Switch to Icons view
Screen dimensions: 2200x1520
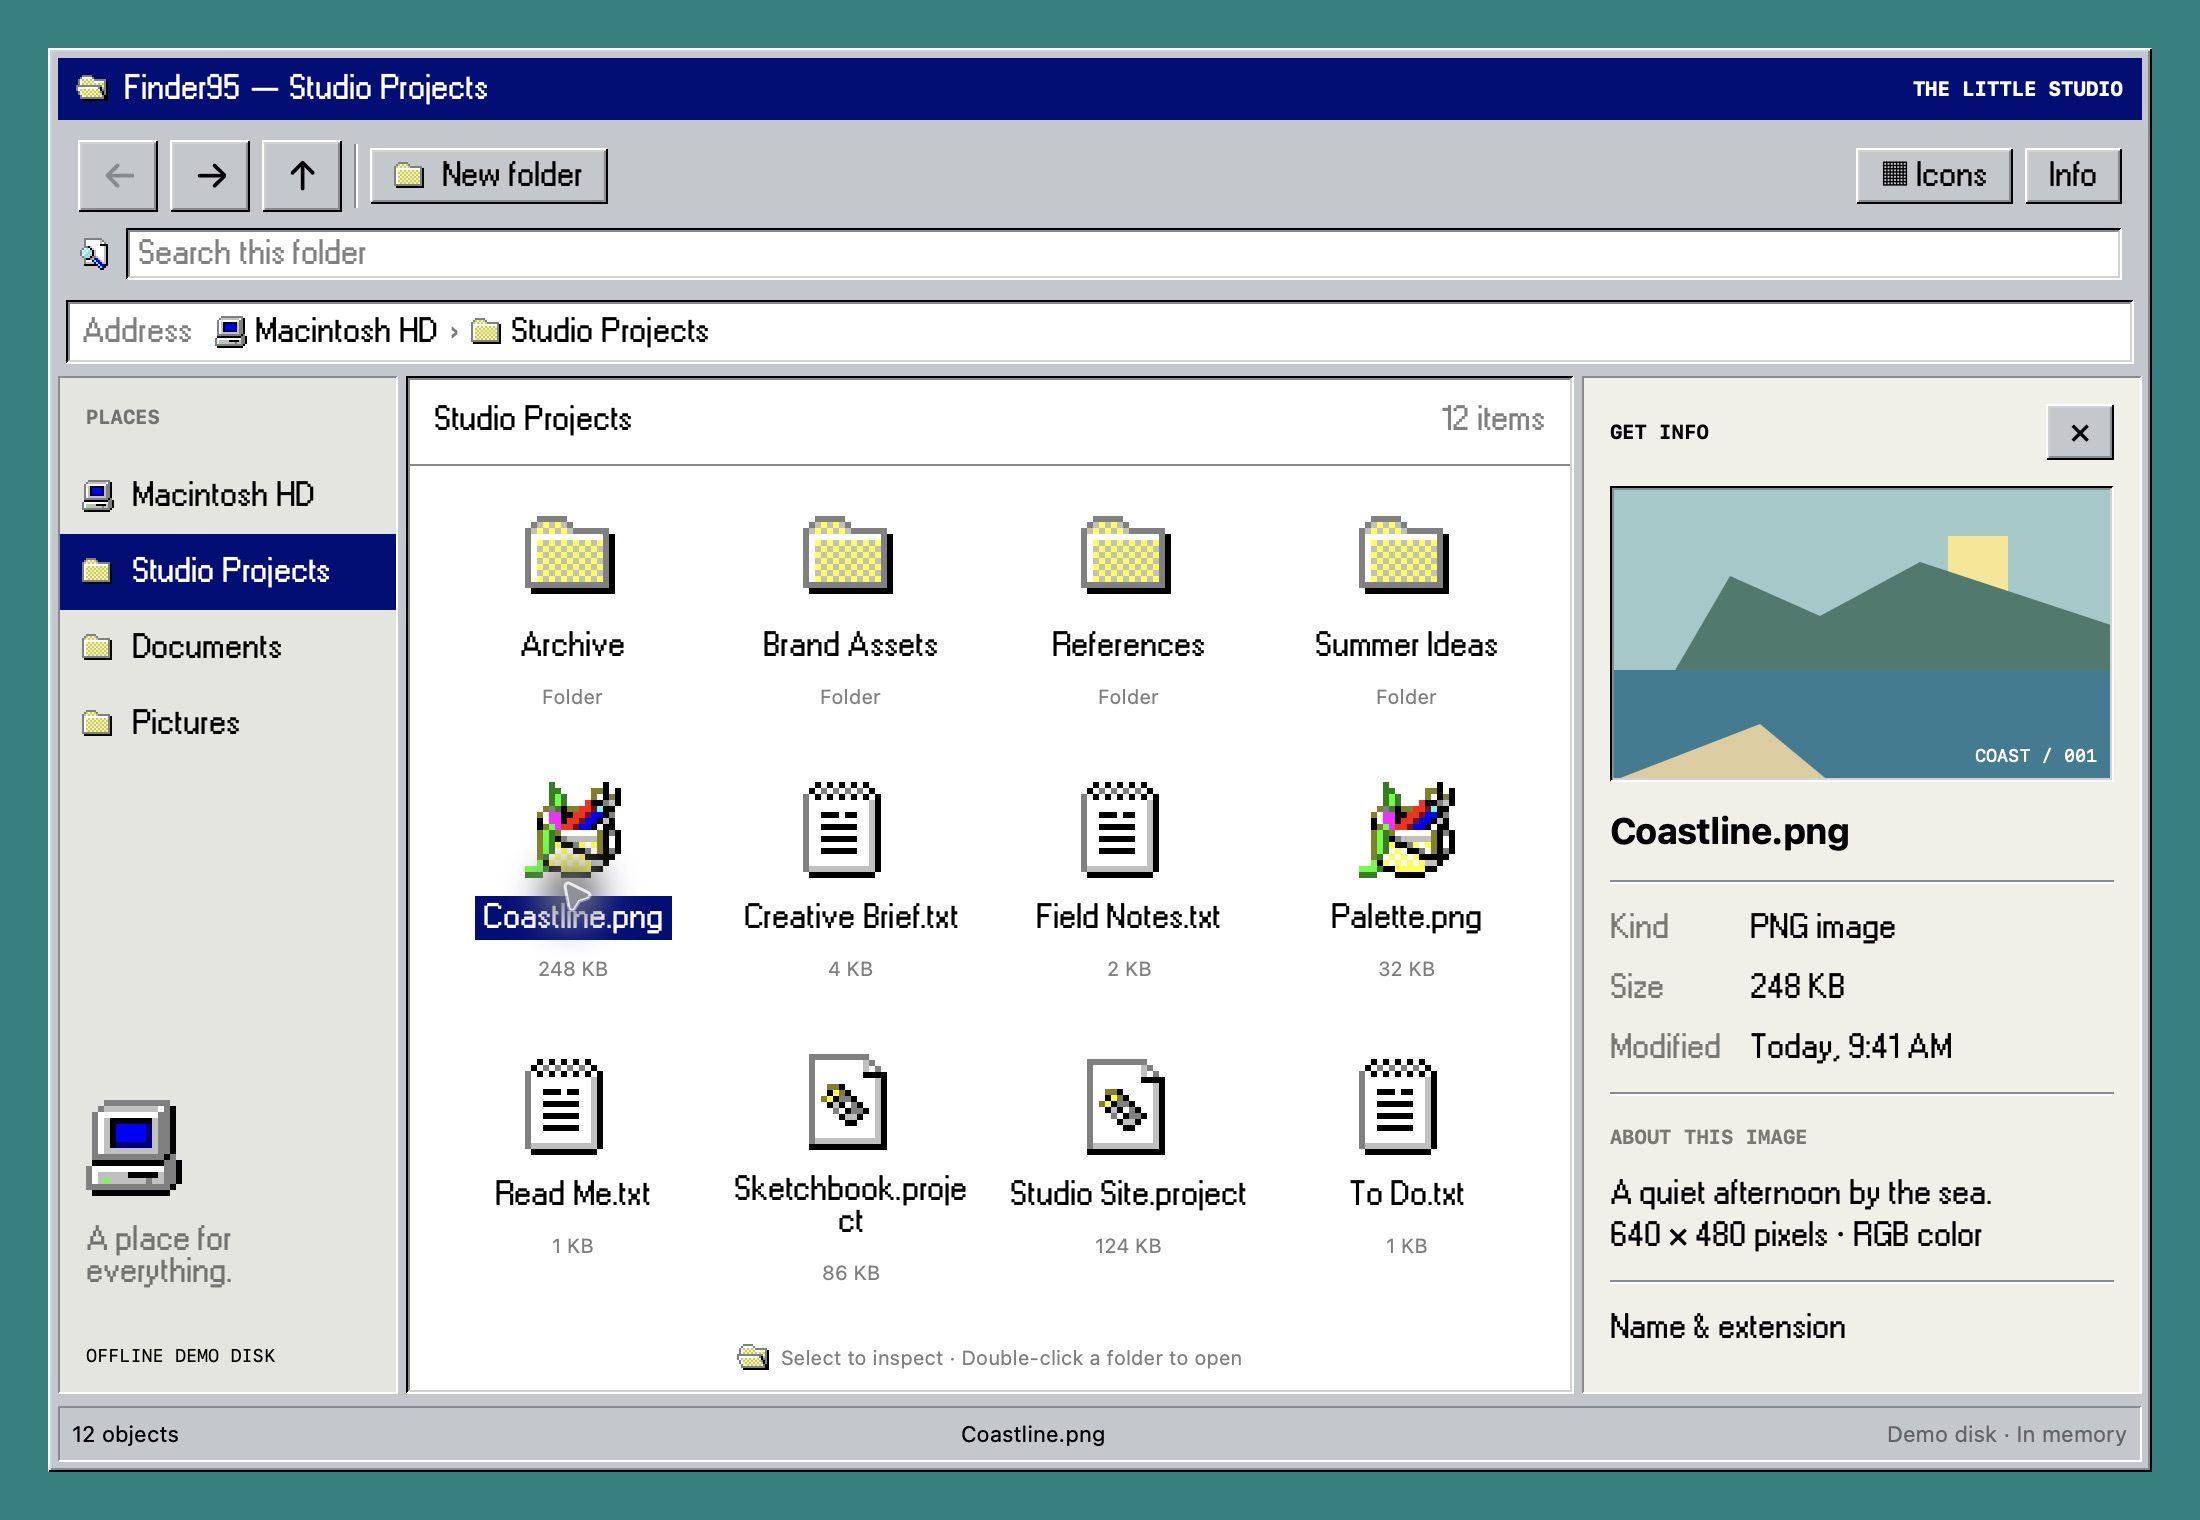pyautogui.click(x=1934, y=176)
